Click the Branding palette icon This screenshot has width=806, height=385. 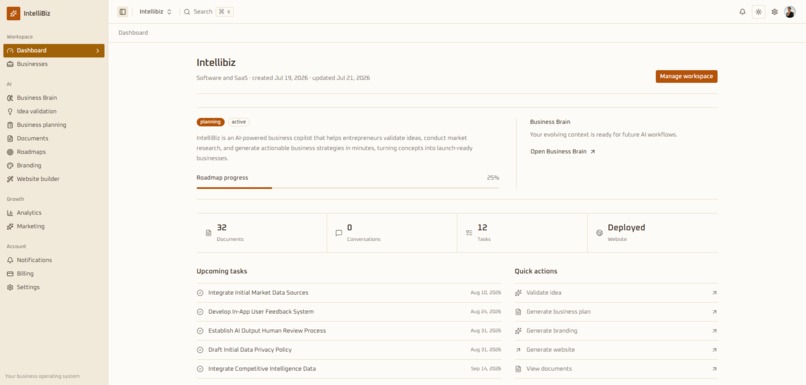pos(10,166)
